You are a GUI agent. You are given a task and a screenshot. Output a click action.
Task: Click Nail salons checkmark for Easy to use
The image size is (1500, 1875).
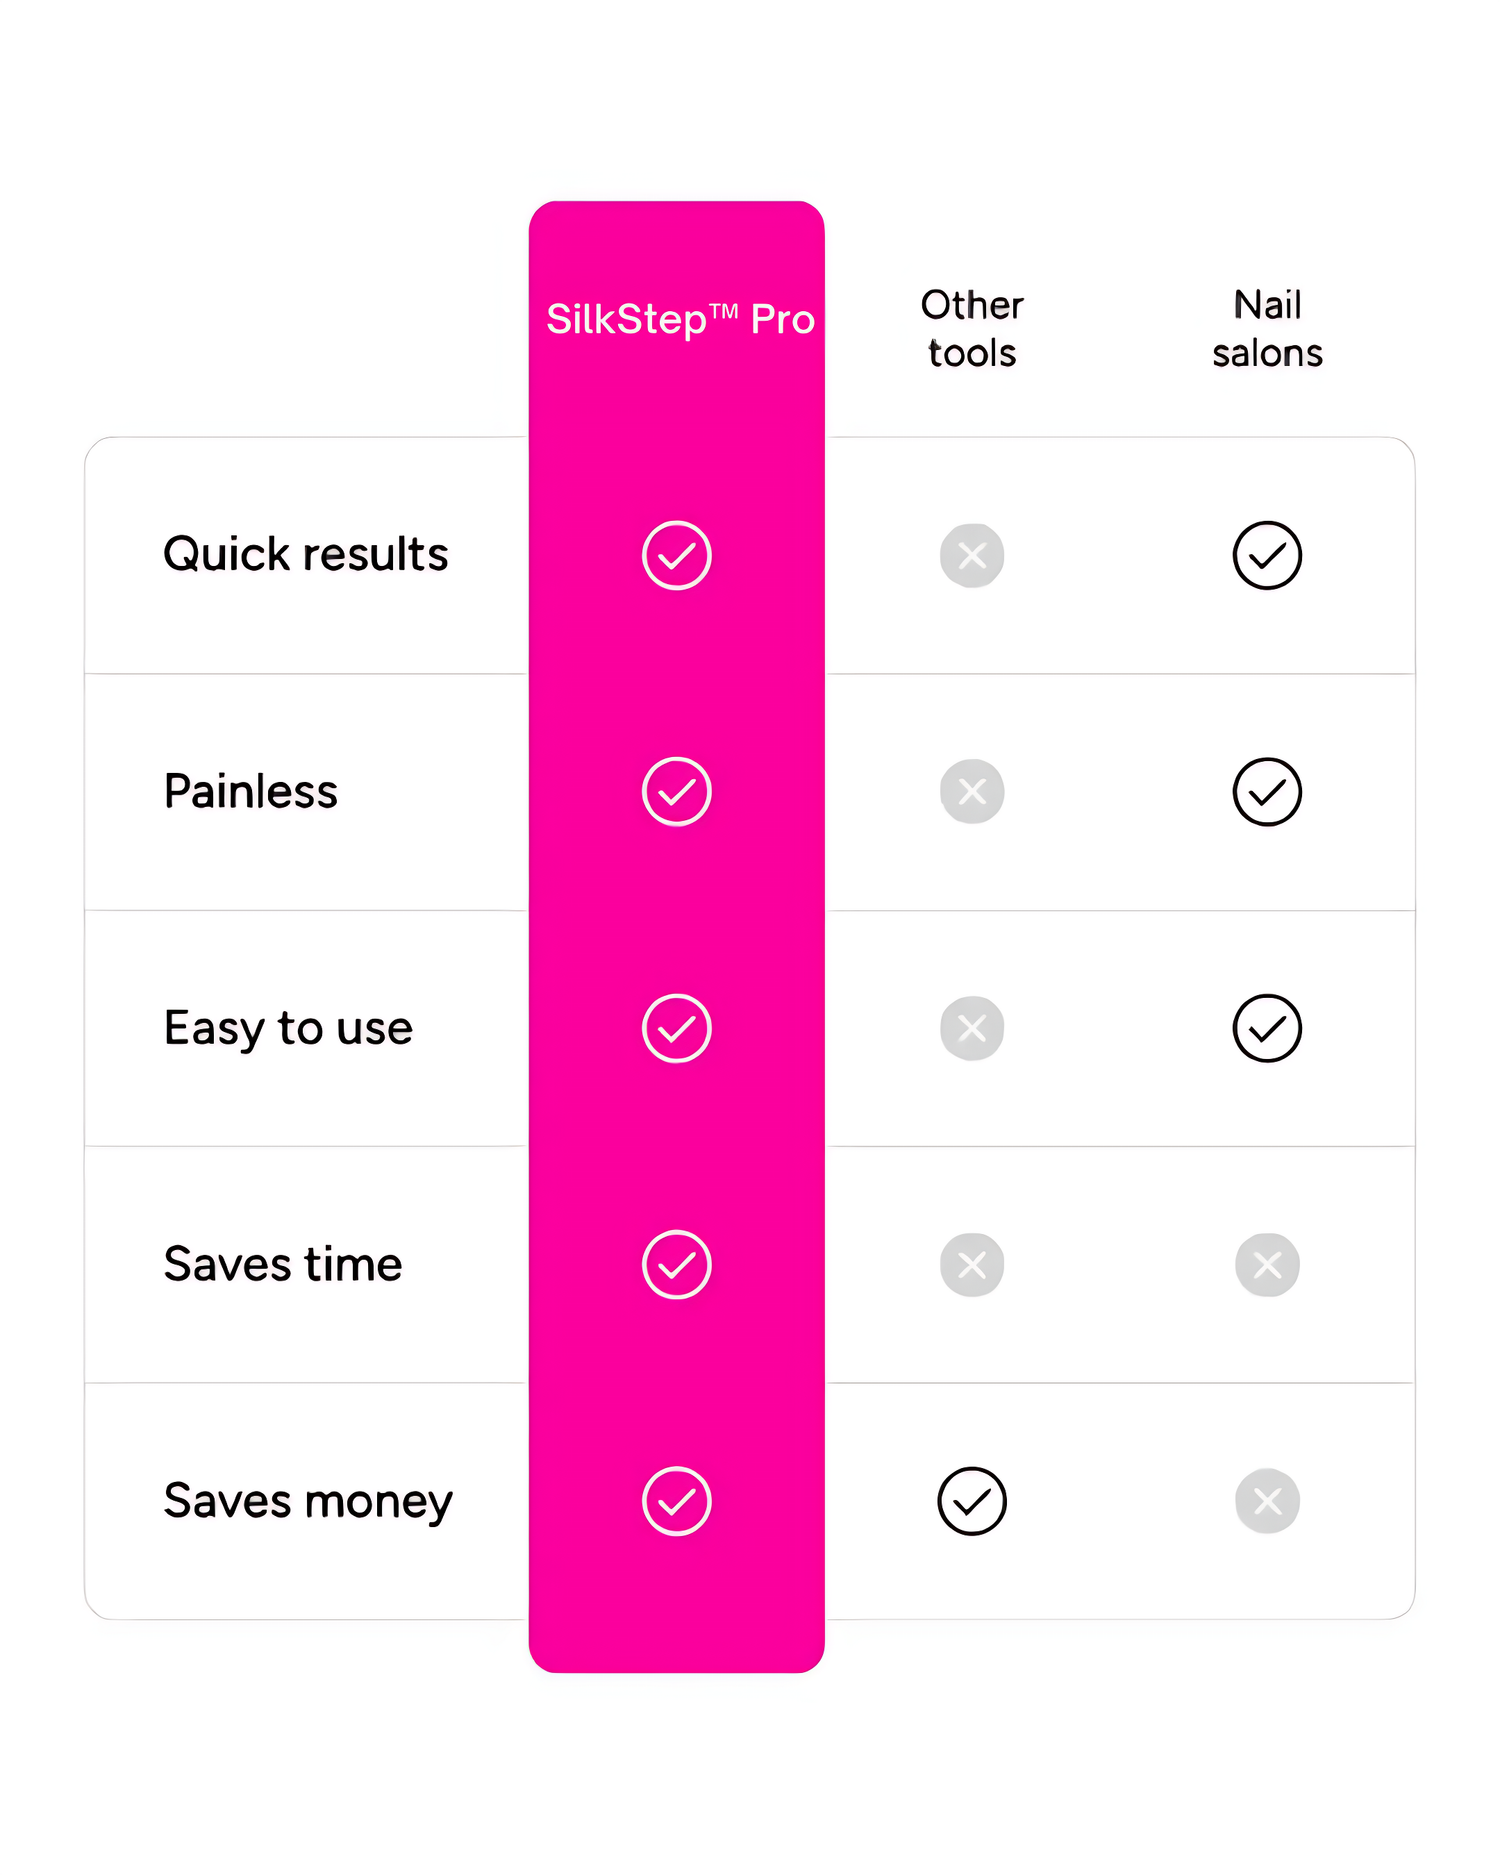point(1267,1028)
